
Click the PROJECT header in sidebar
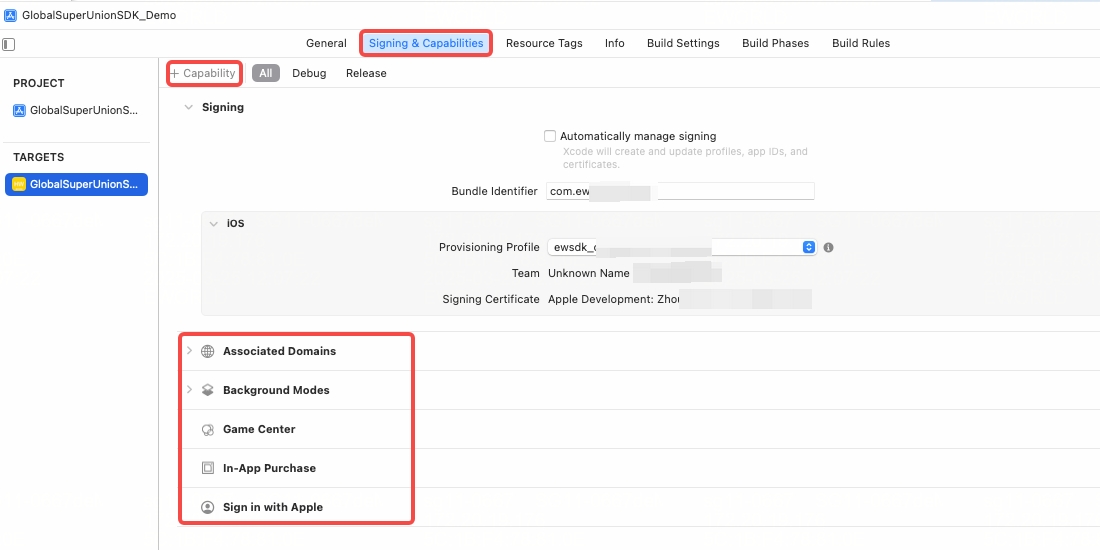tap(39, 83)
